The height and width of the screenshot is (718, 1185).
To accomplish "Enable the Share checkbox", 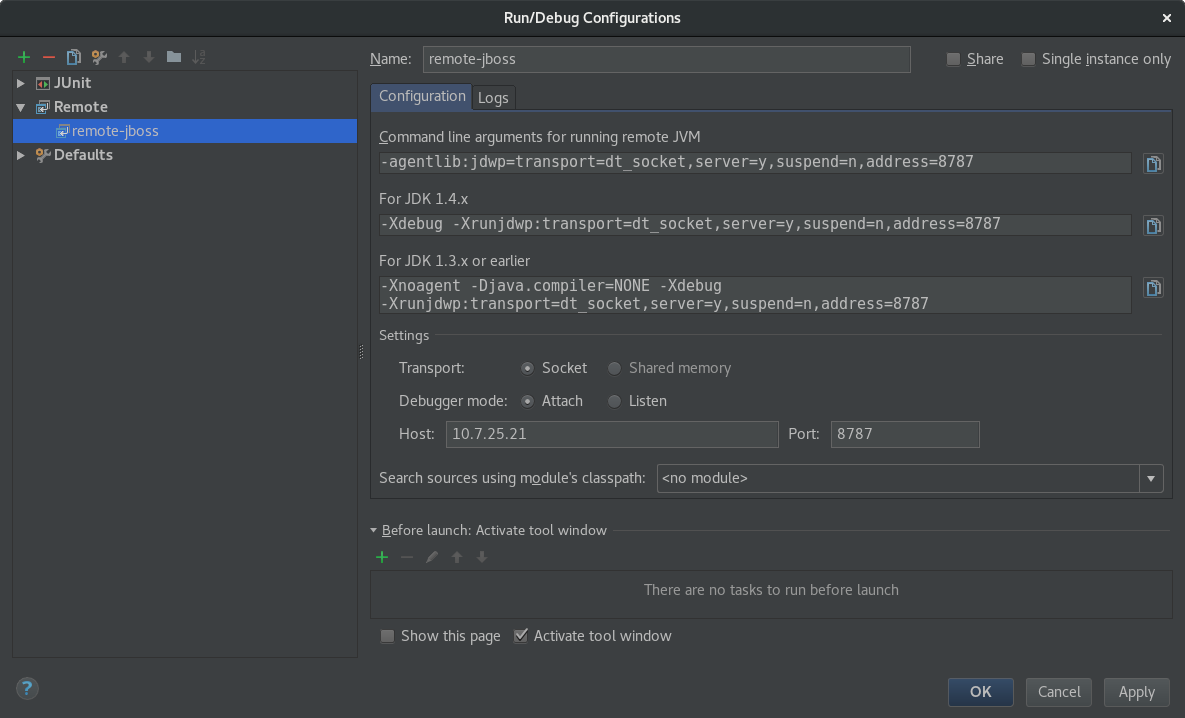I will click(x=952, y=59).
